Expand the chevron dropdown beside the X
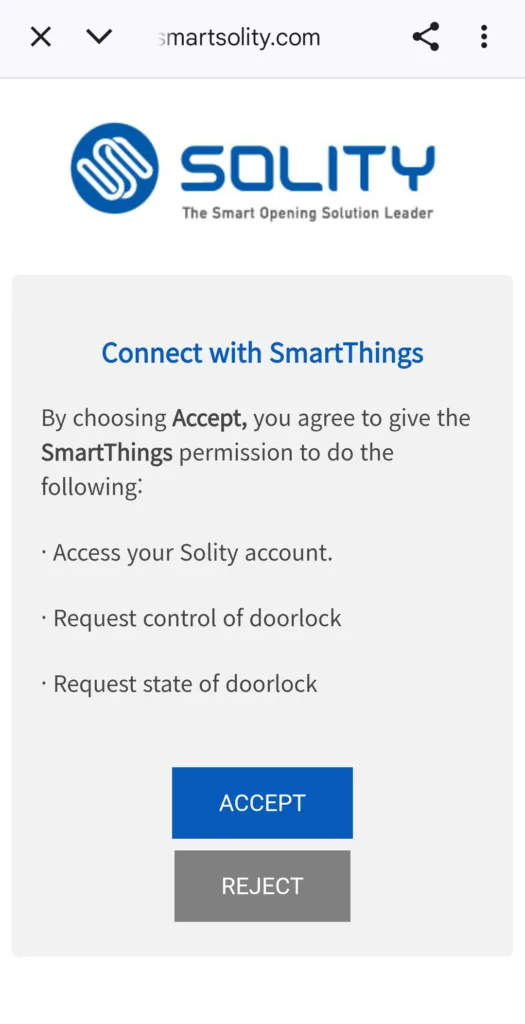Image resolution: width=525 pixels, height=1024 pixels. click(x=99, y=37)
